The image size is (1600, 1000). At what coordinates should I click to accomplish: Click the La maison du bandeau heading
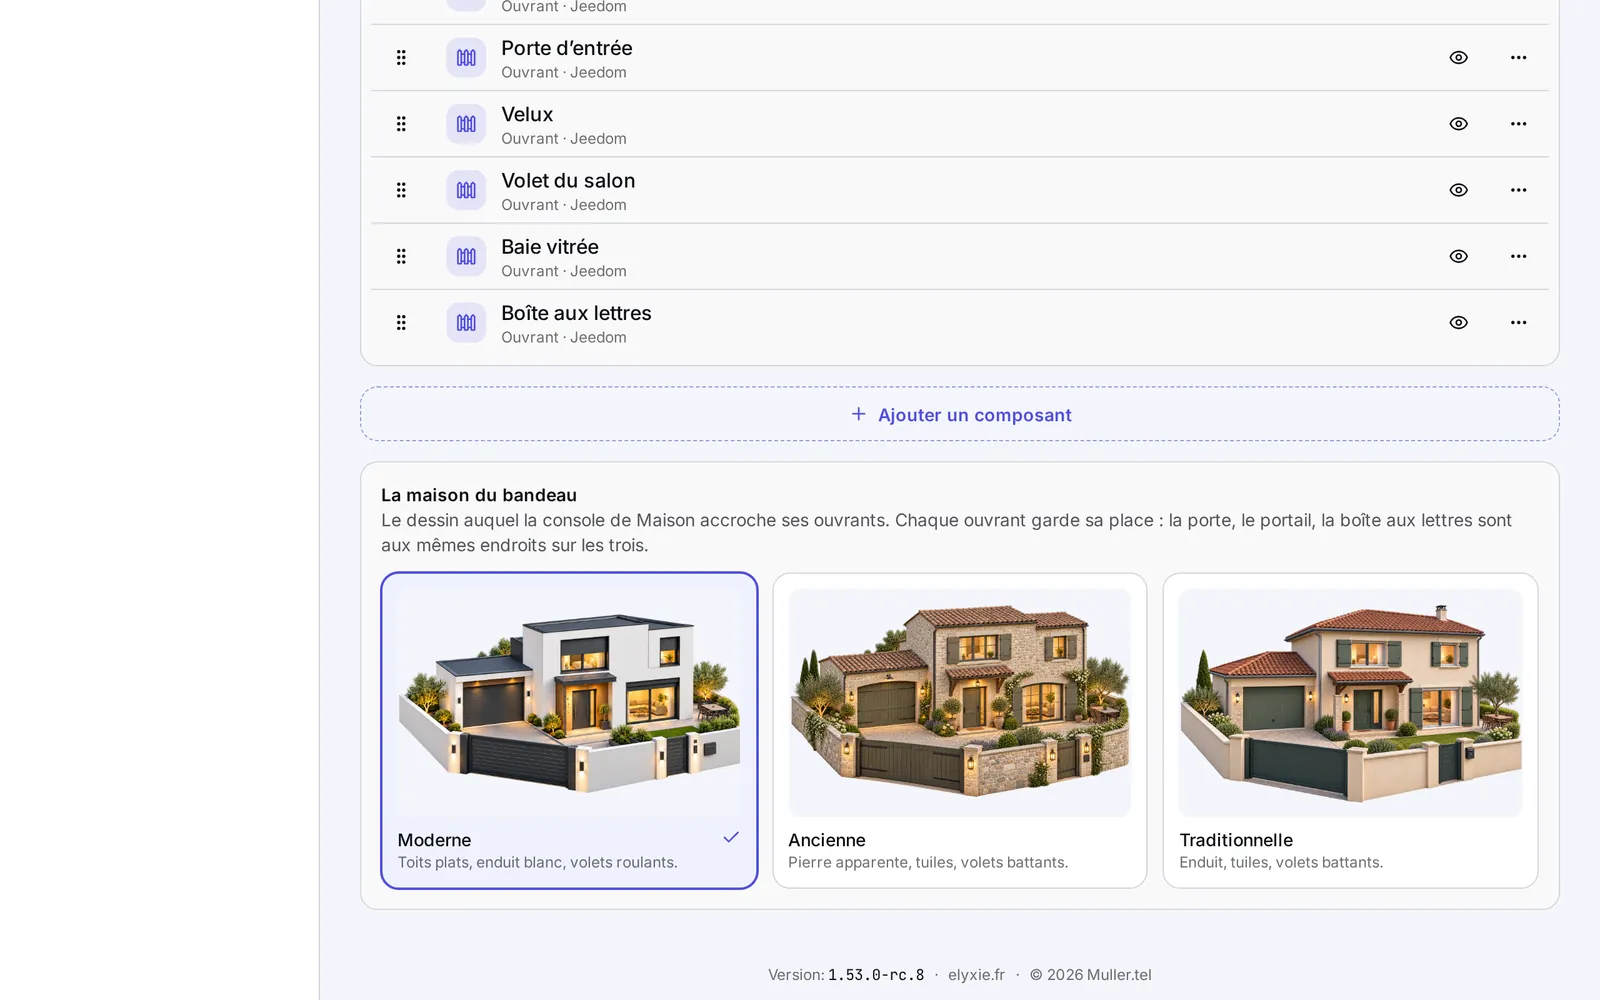pyautogui.click(x=479, y=495)
